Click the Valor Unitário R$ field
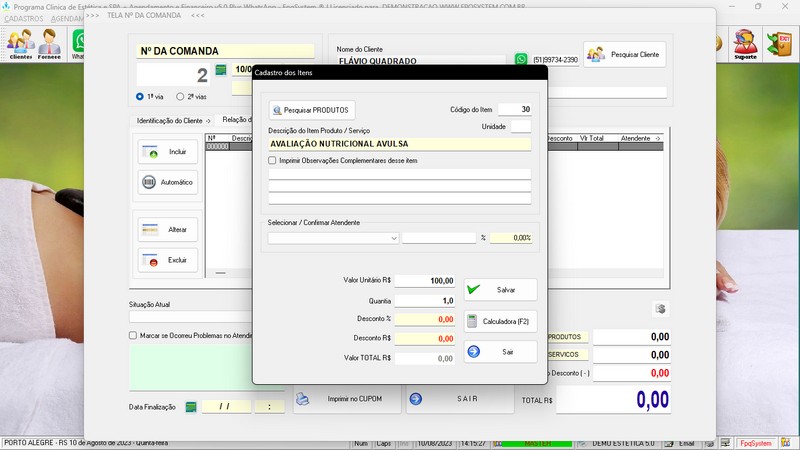 click(x=424, y=281)
